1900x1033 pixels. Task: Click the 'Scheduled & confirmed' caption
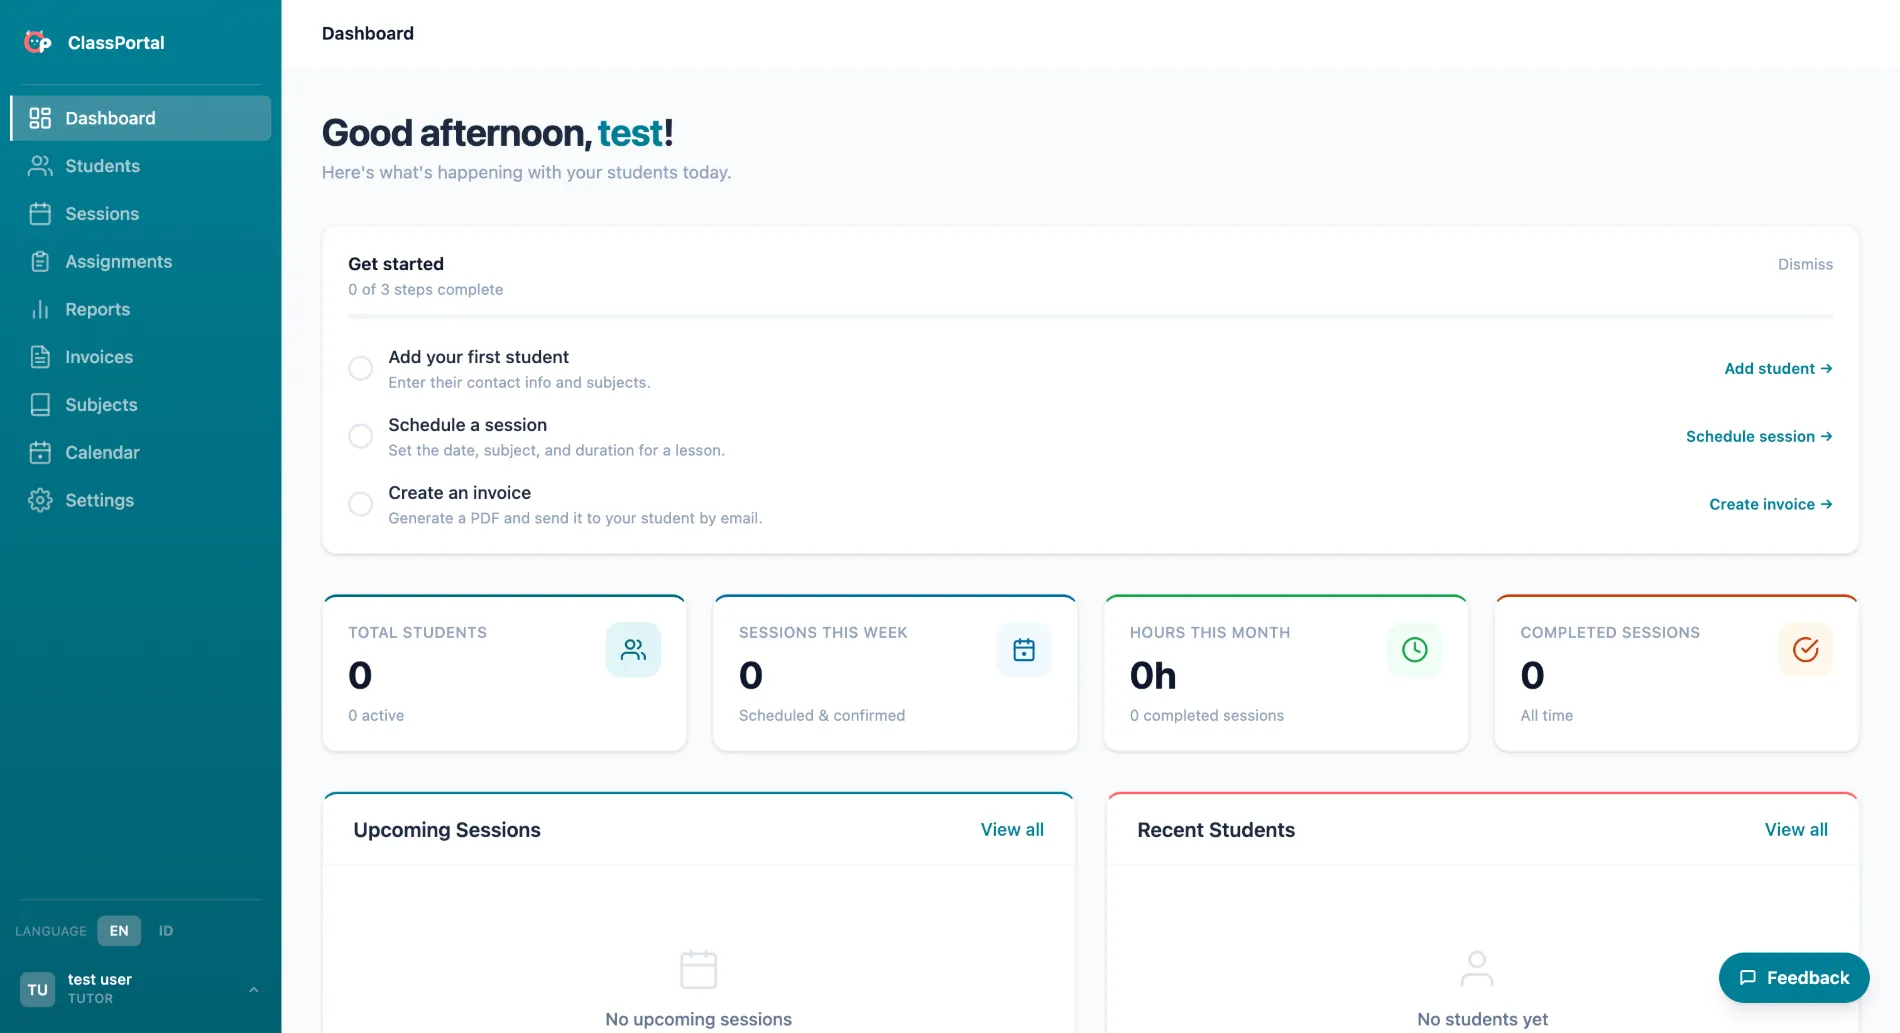pyautogui.click(x=822, y=716)
